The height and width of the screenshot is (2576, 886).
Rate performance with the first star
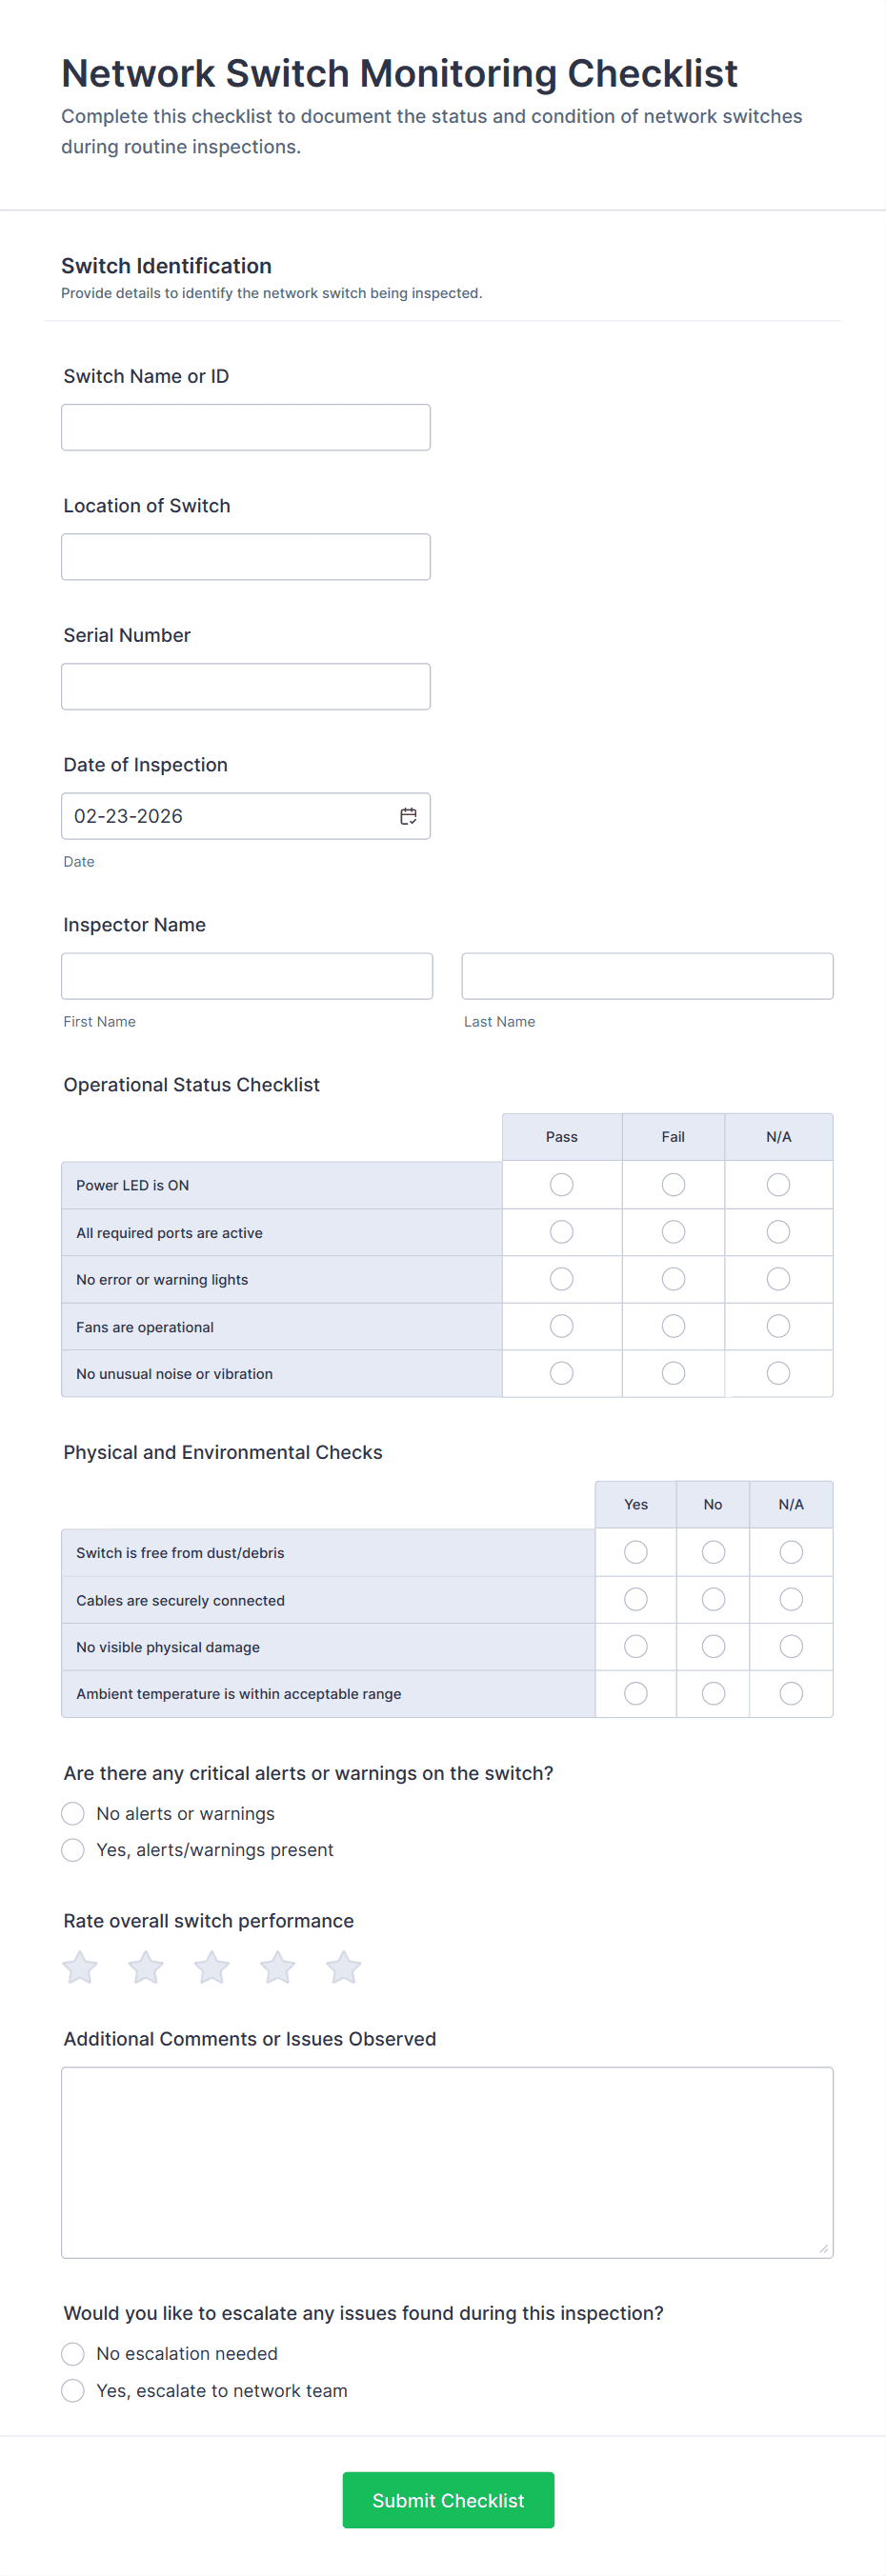coord(80,1967)
